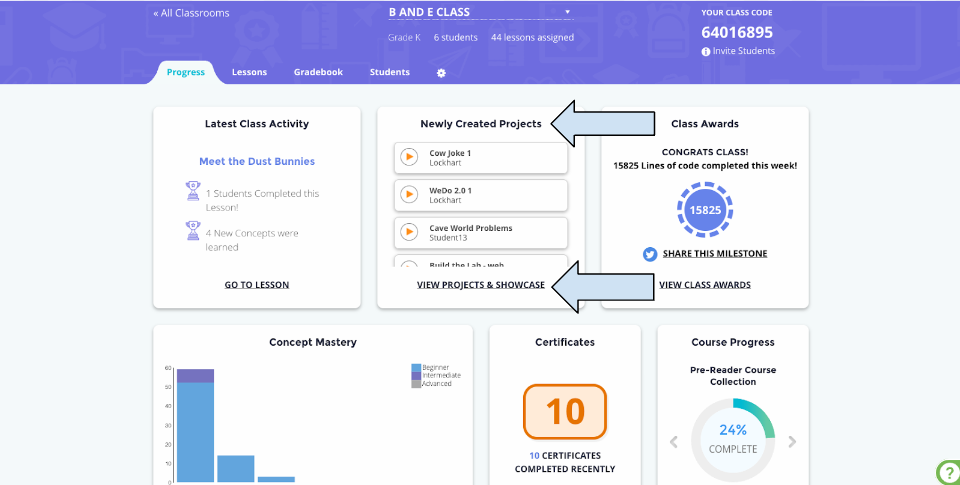Image resolution: width=960 pixels, height=485 pixels.
Task: Click '4 New Concepts were learned' text
Action: pos(252,240)
